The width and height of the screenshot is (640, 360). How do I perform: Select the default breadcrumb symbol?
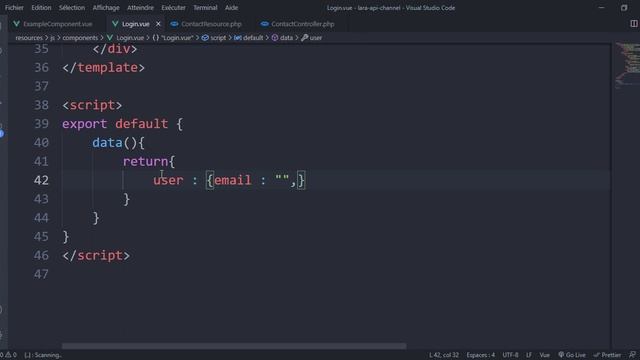click(x=249, y=38)
